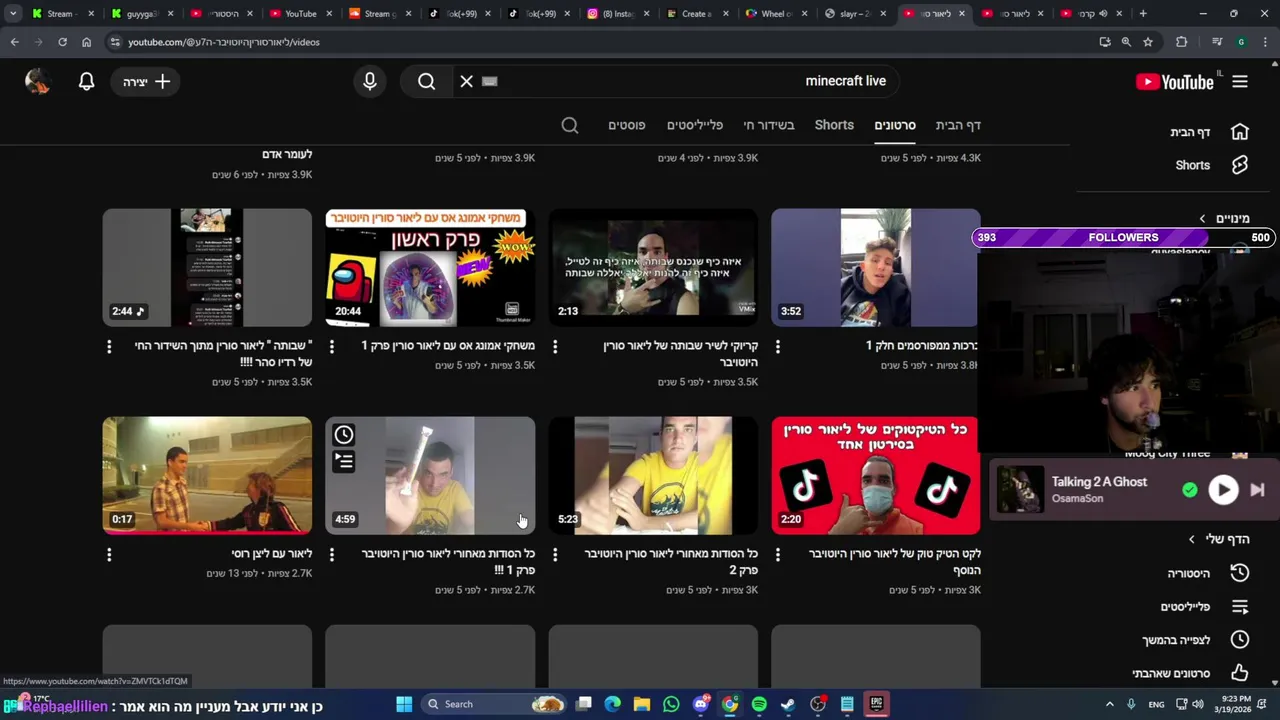1280x720 pixels.
Task: Open סרטונים שאהבתי liked videos
Action: point(1191,674)
